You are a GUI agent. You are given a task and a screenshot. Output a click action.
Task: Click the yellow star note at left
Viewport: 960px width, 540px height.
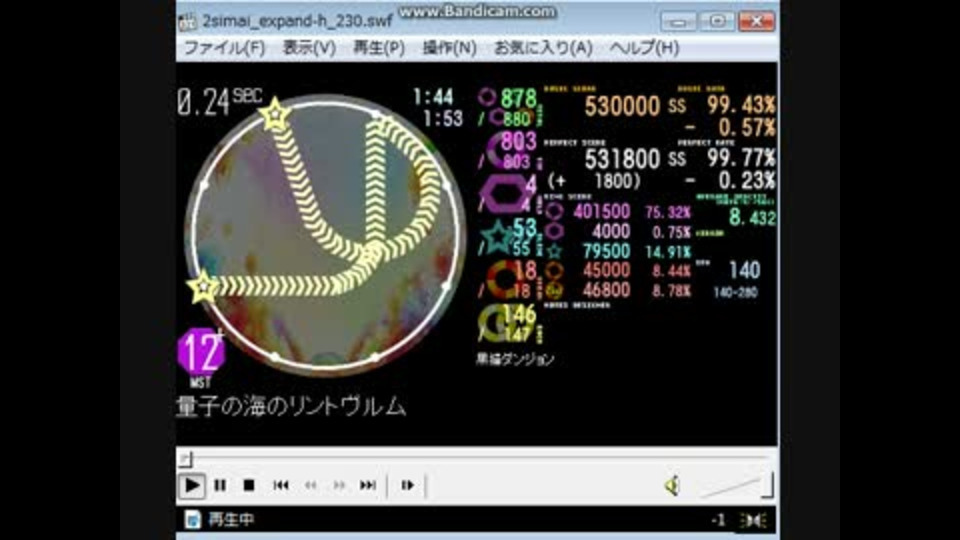(202, 287)
